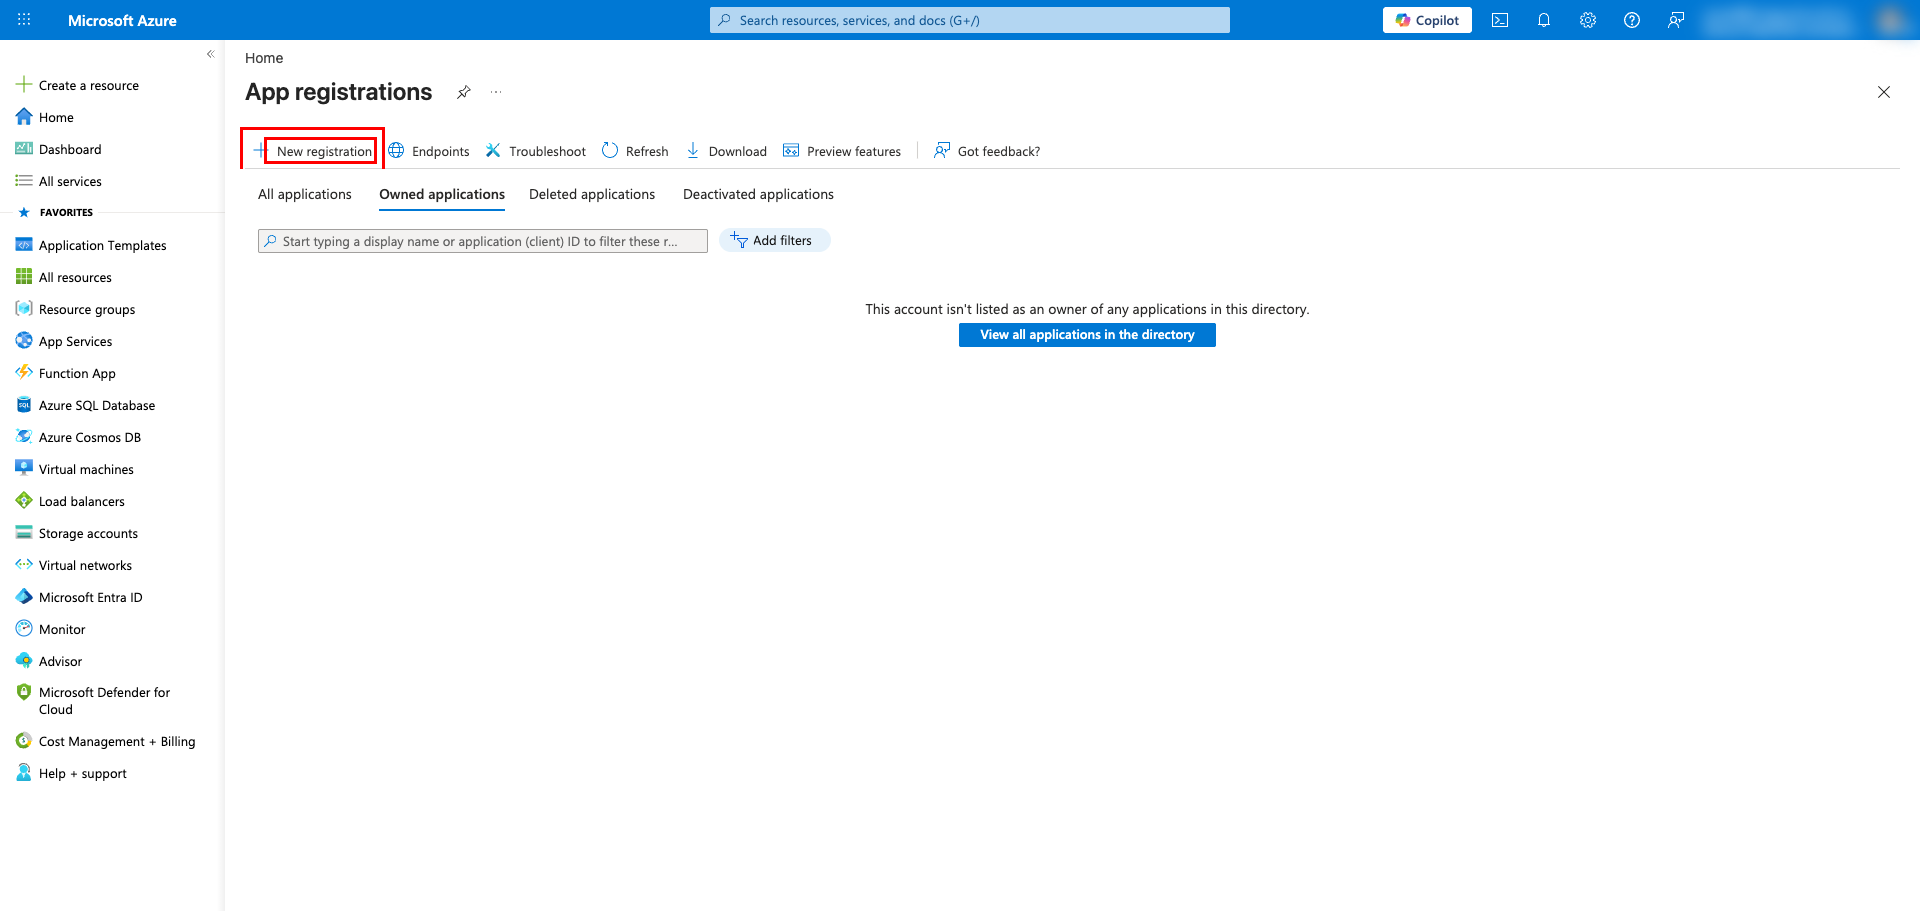Open Preview features

point(842,151)
